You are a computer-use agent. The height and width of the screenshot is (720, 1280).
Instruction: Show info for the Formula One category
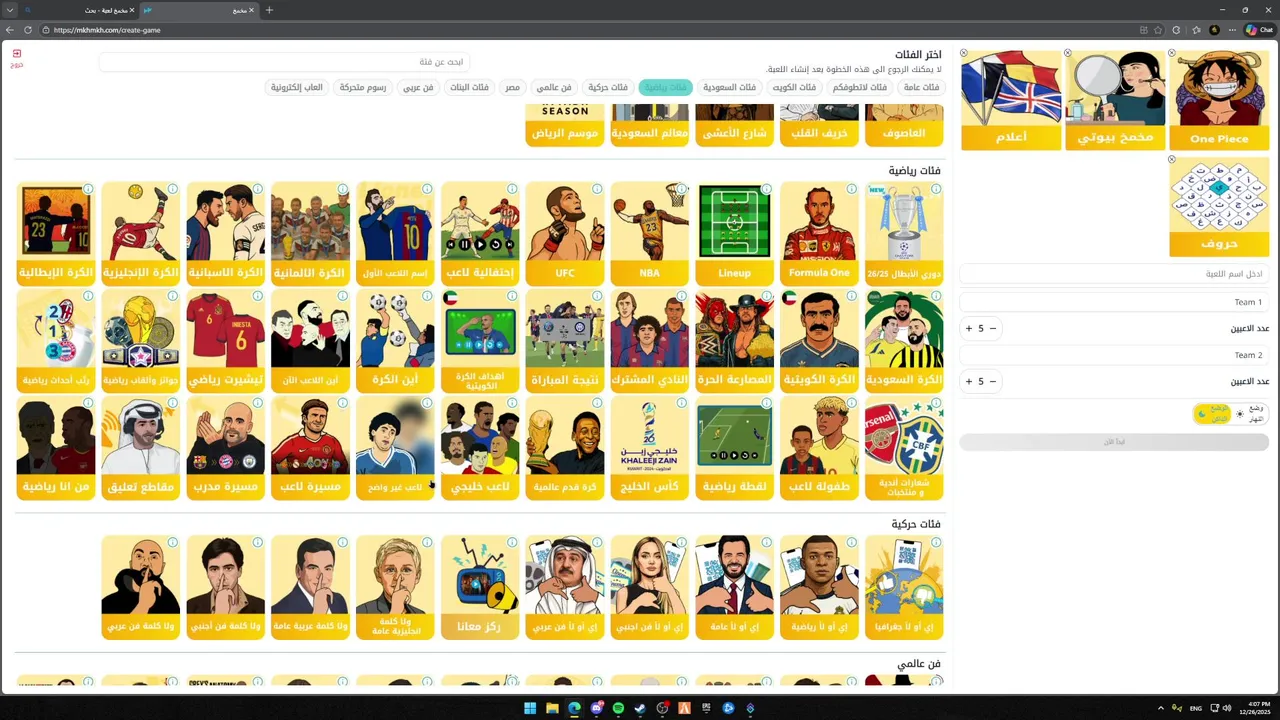click(x=851, y=189)
